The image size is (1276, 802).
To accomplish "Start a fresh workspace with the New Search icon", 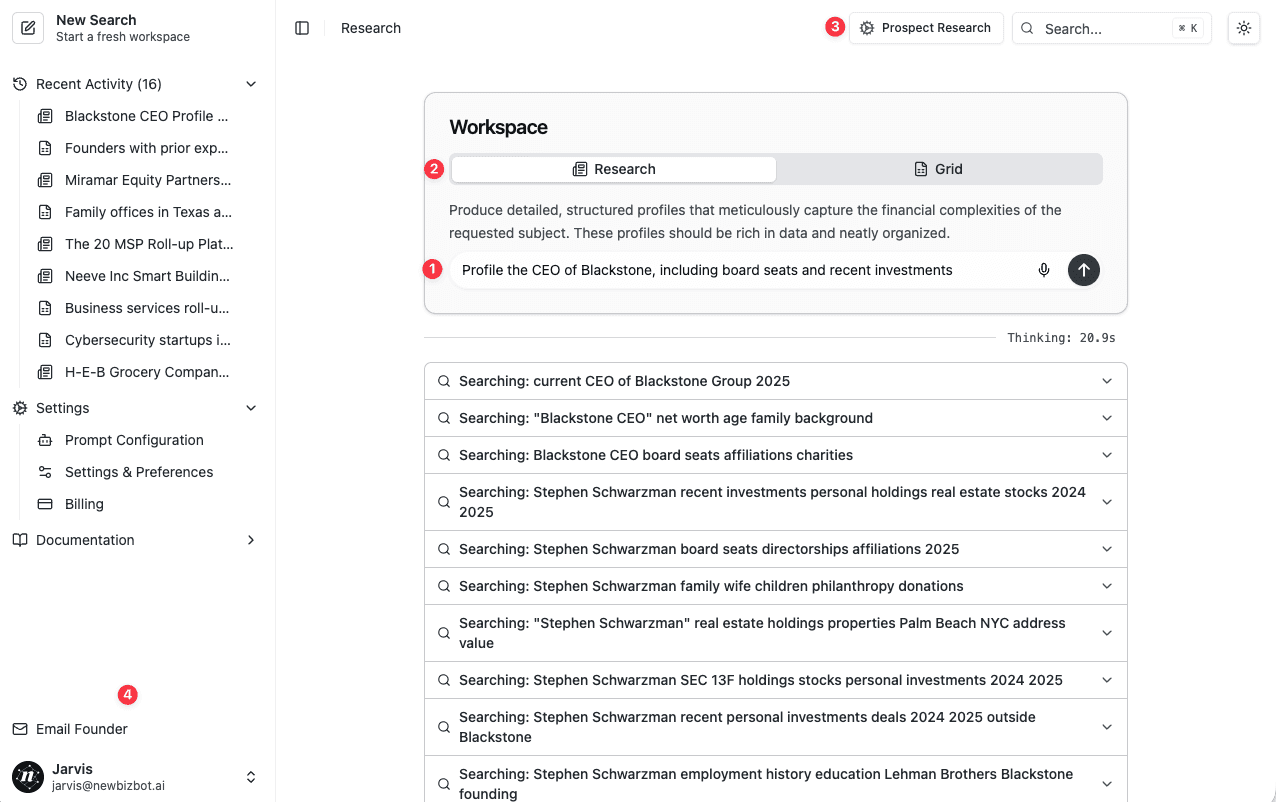I will (28, 28).
